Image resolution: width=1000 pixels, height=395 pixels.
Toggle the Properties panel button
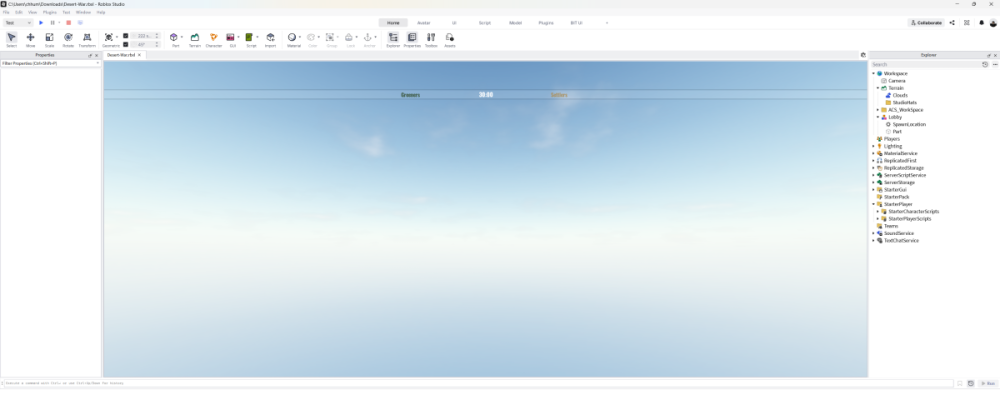(x=412, y=40)
